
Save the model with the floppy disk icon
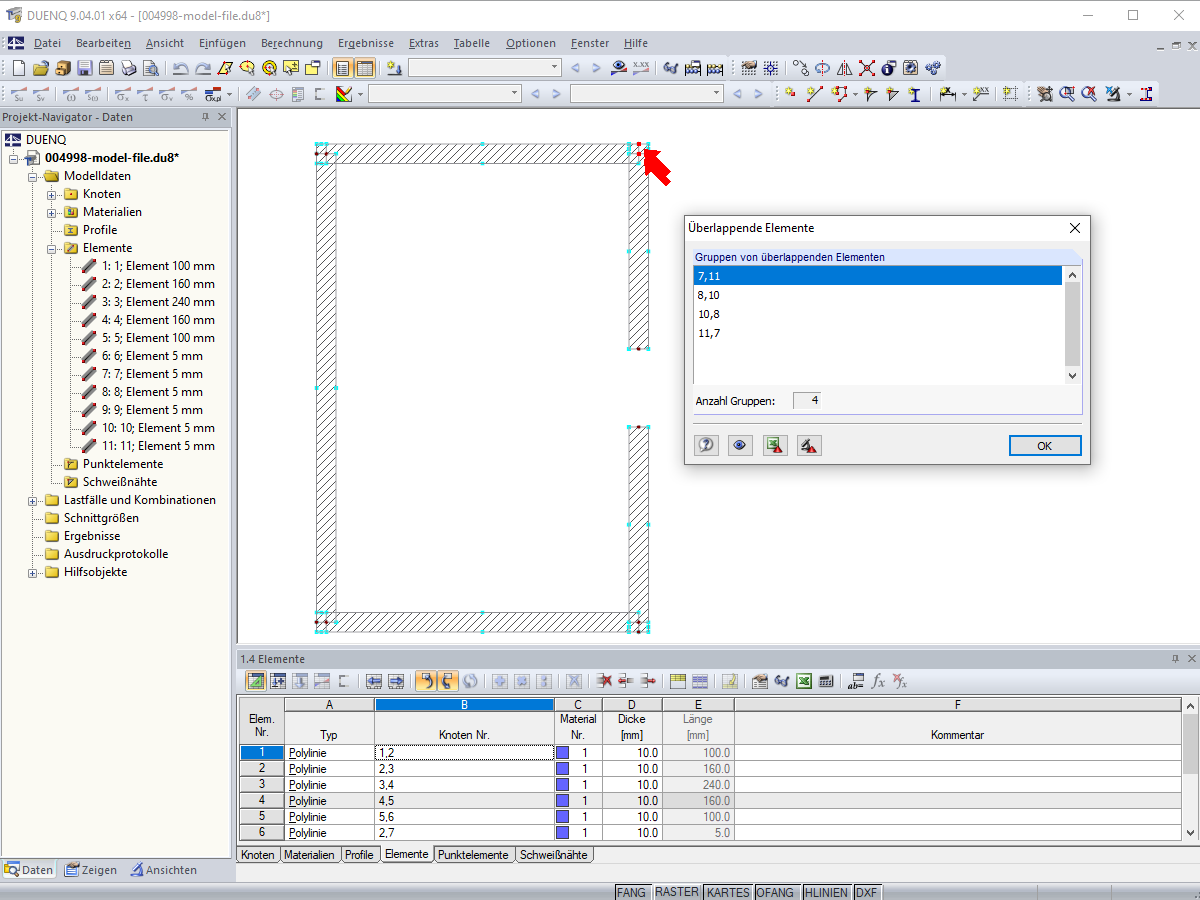(85, 68)
